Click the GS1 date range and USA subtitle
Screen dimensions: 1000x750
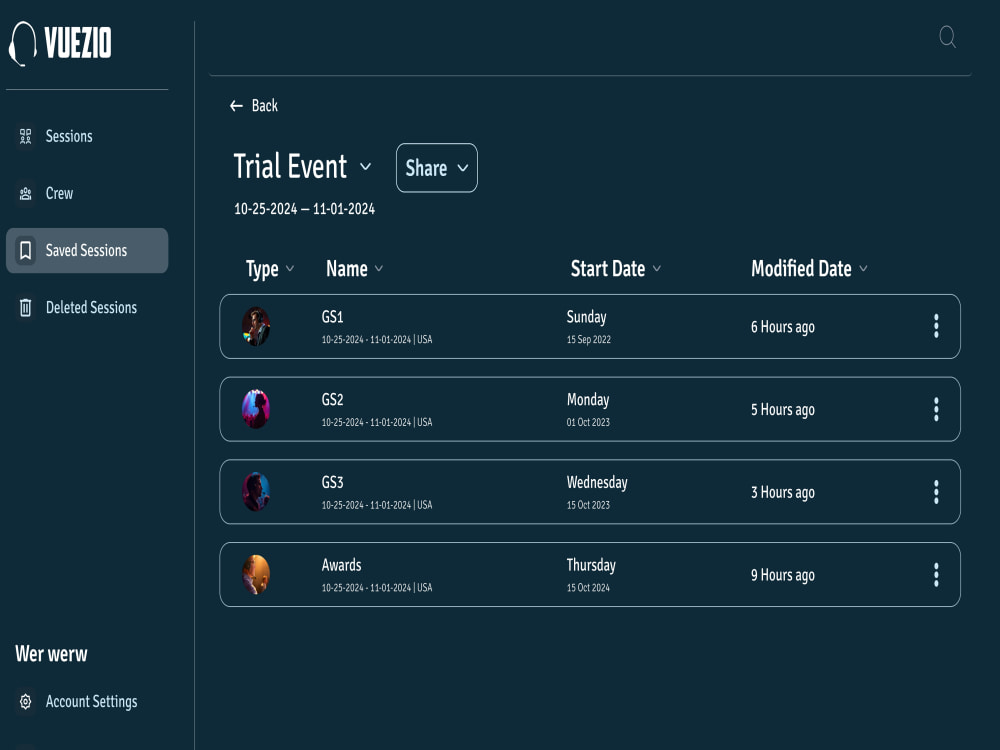pos(377,339)
